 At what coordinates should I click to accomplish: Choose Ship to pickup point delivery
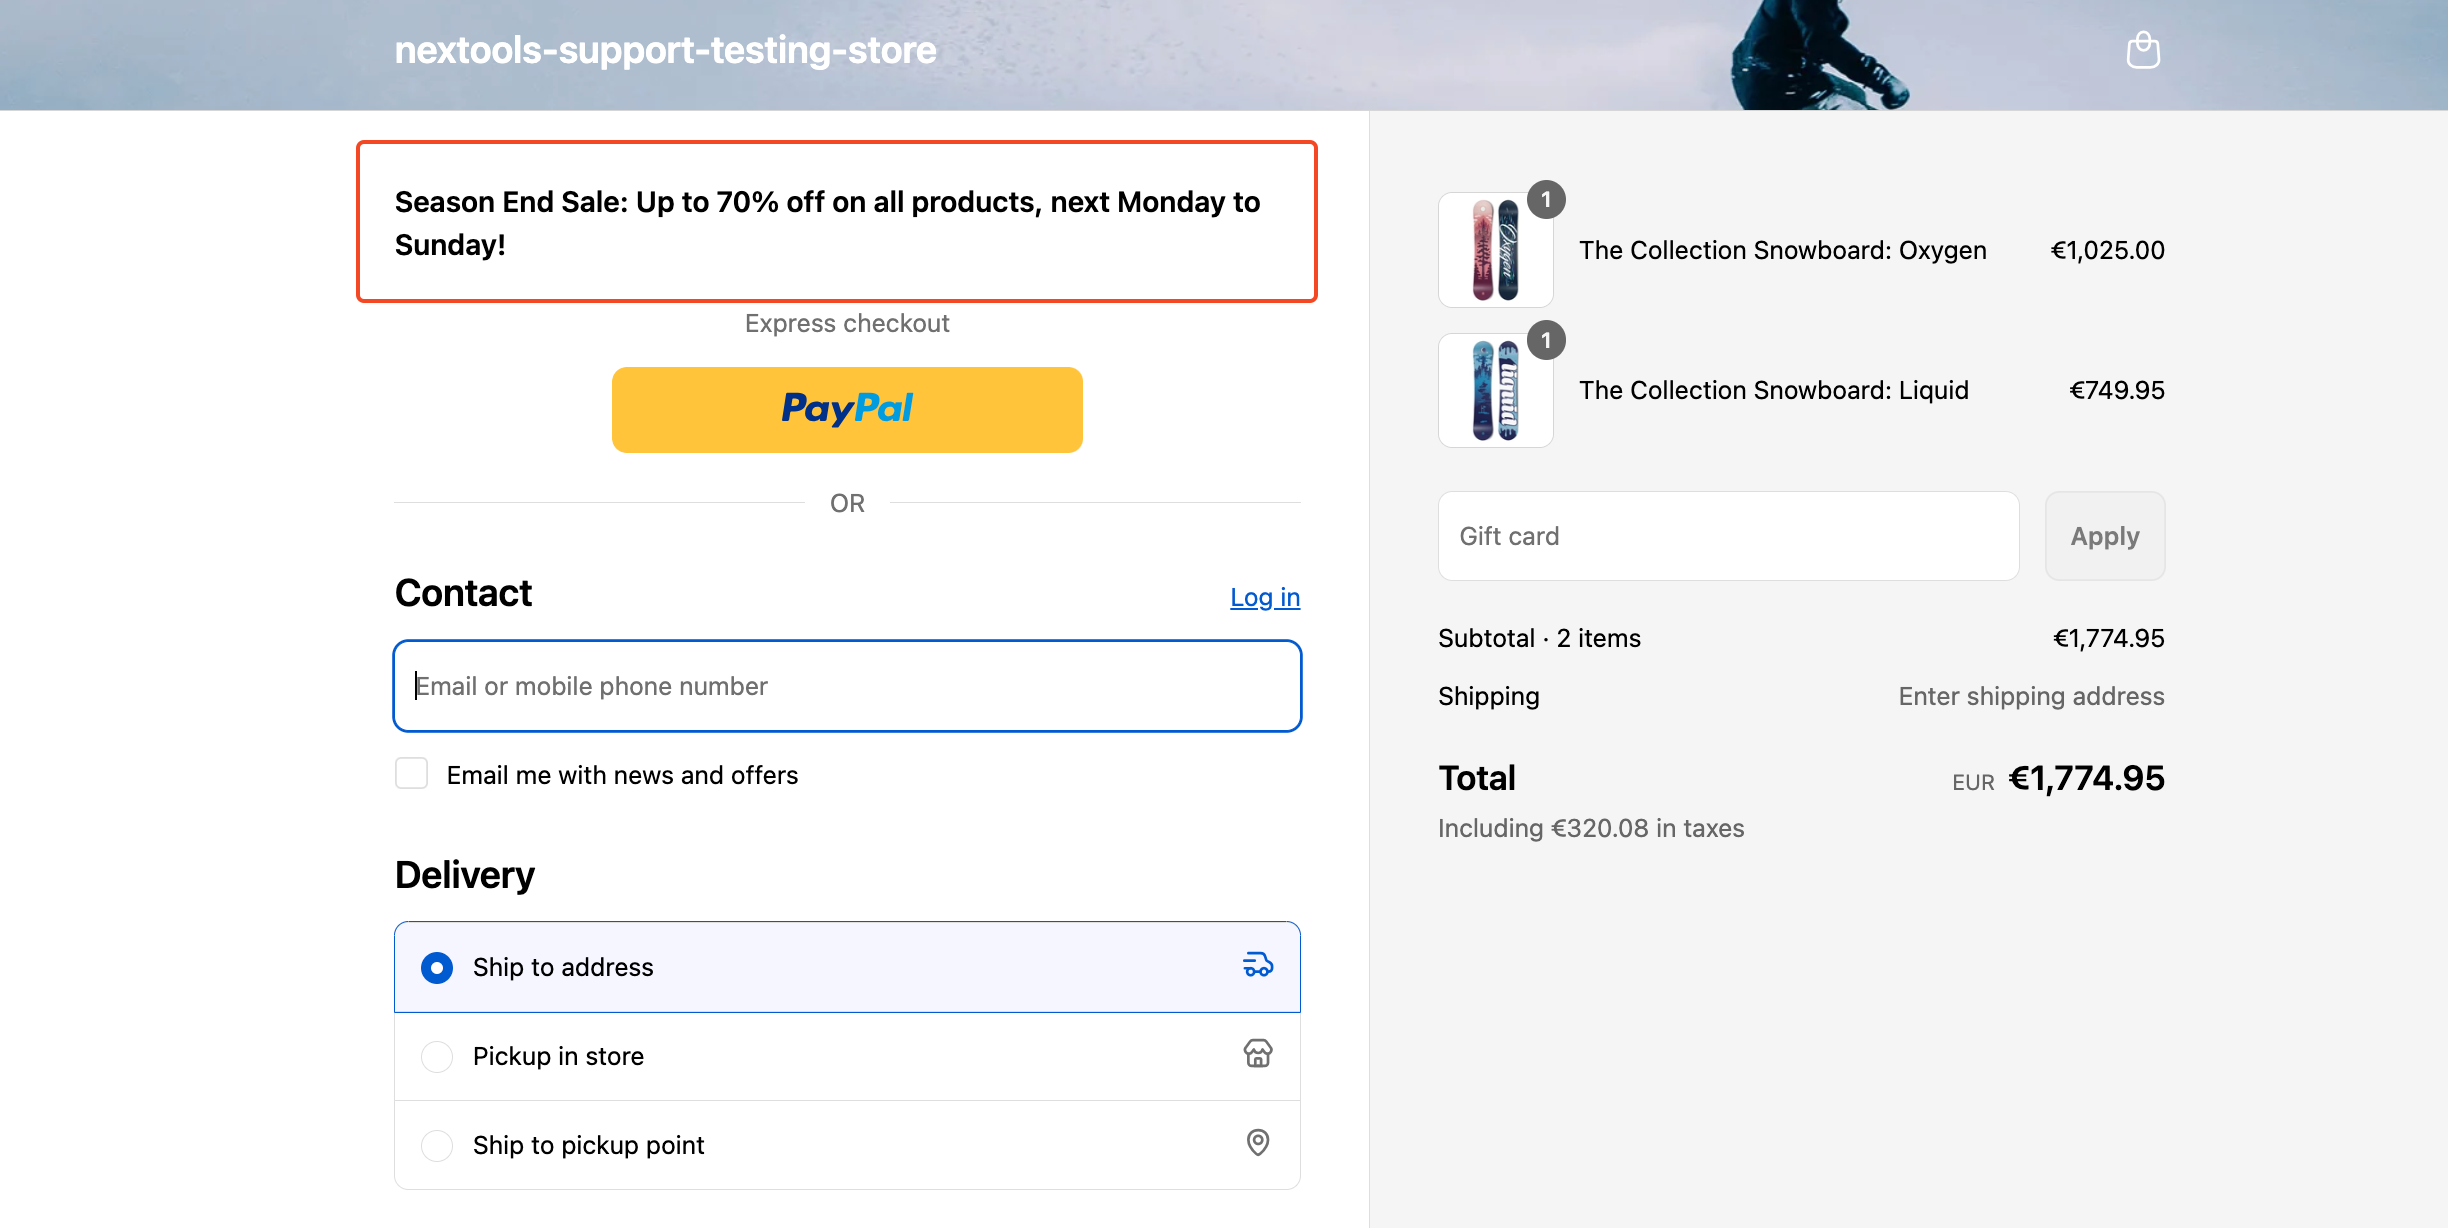point(847,1145)
